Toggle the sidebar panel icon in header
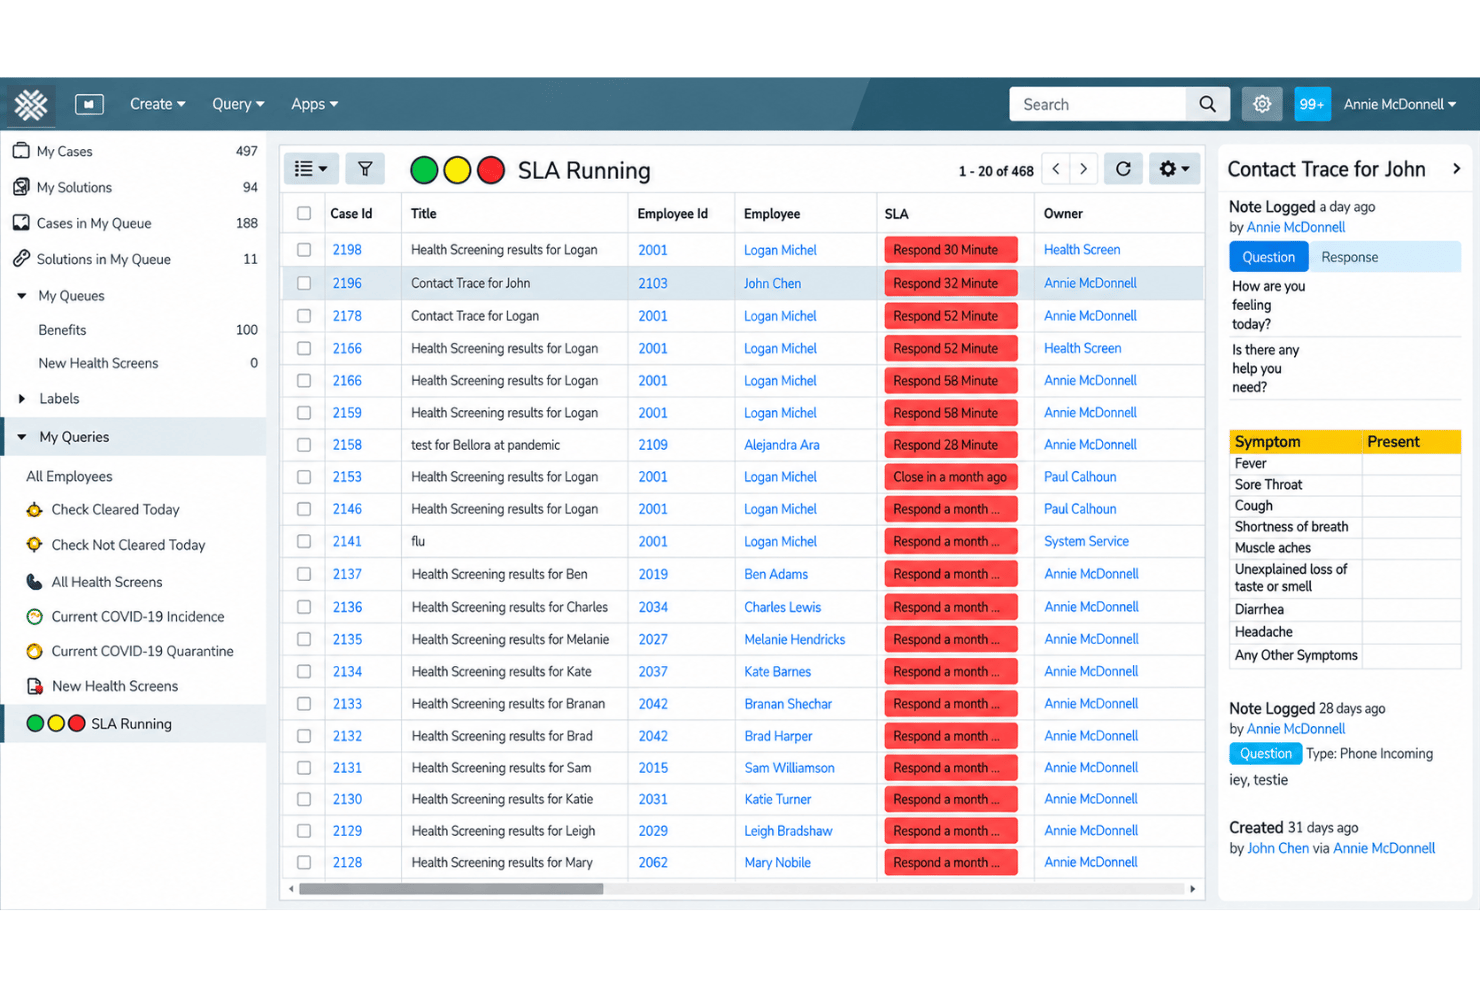The width and height of the screenshot is (1480, 987). [89, 104]
